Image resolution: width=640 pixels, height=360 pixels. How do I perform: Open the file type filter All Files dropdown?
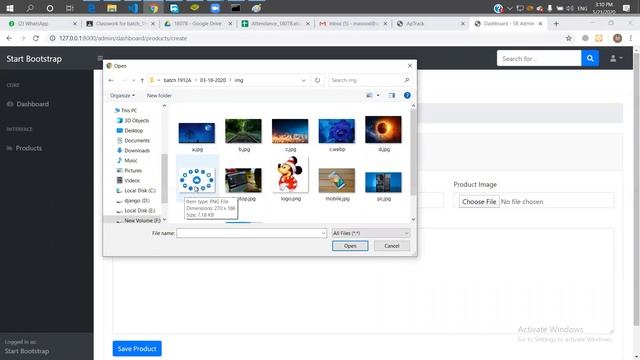tap(371, 233)
